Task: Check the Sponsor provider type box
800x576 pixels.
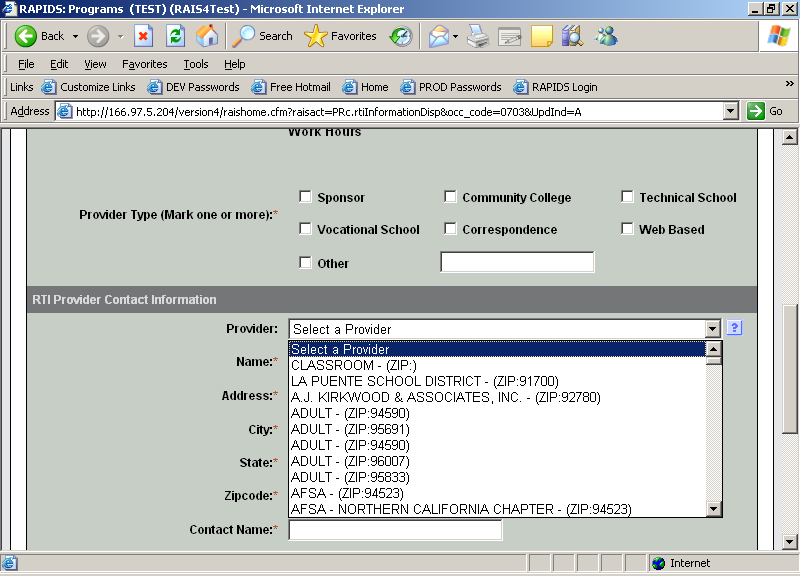Action: coord(306,197)
